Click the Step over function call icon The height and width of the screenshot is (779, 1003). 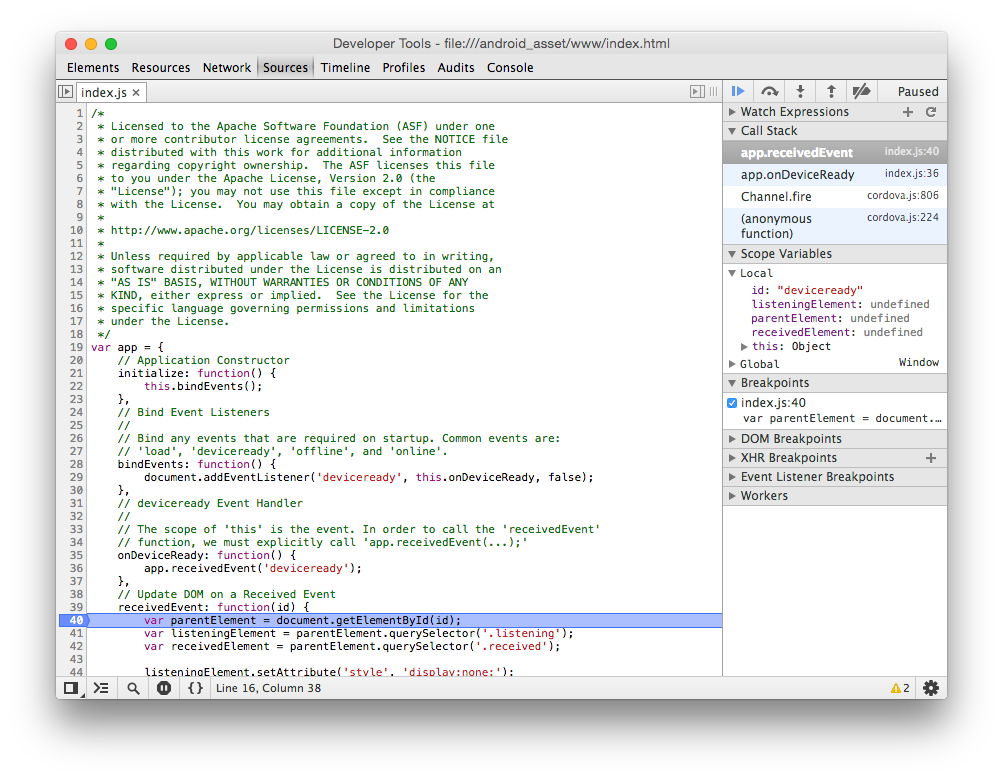tap(769, 91)
